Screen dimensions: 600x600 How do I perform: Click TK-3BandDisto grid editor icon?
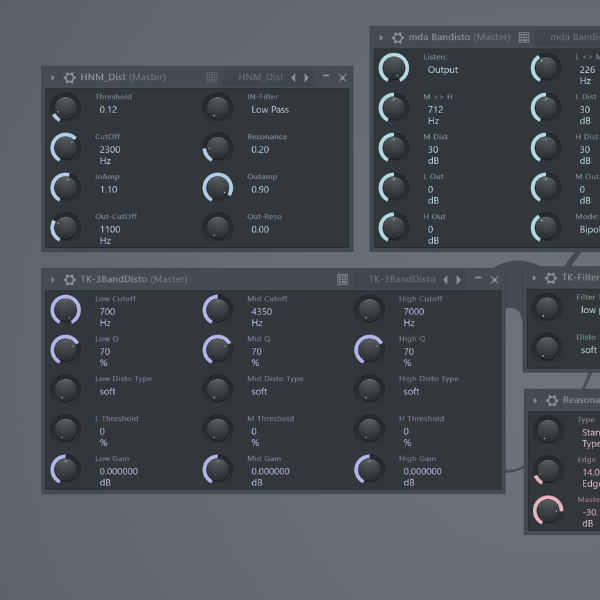point(342,279)
